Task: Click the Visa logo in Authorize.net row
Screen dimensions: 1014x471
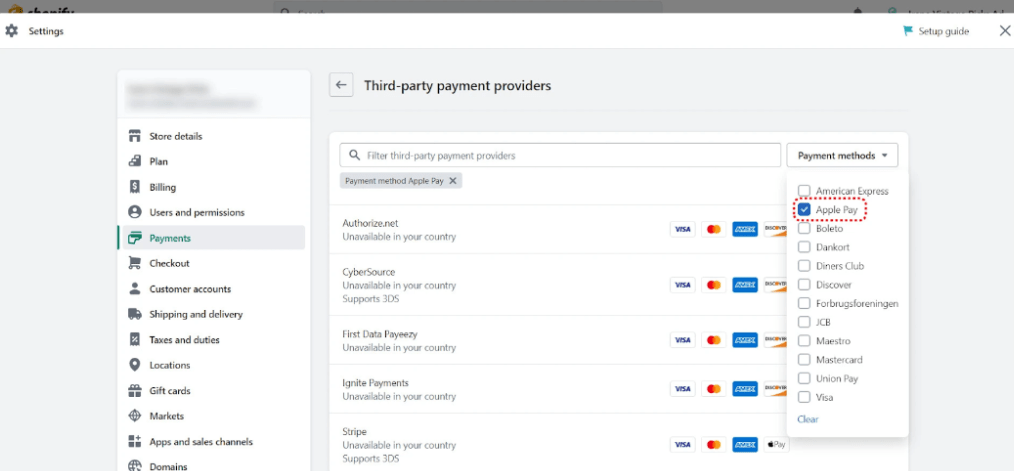Action: (x=682, y=229)
